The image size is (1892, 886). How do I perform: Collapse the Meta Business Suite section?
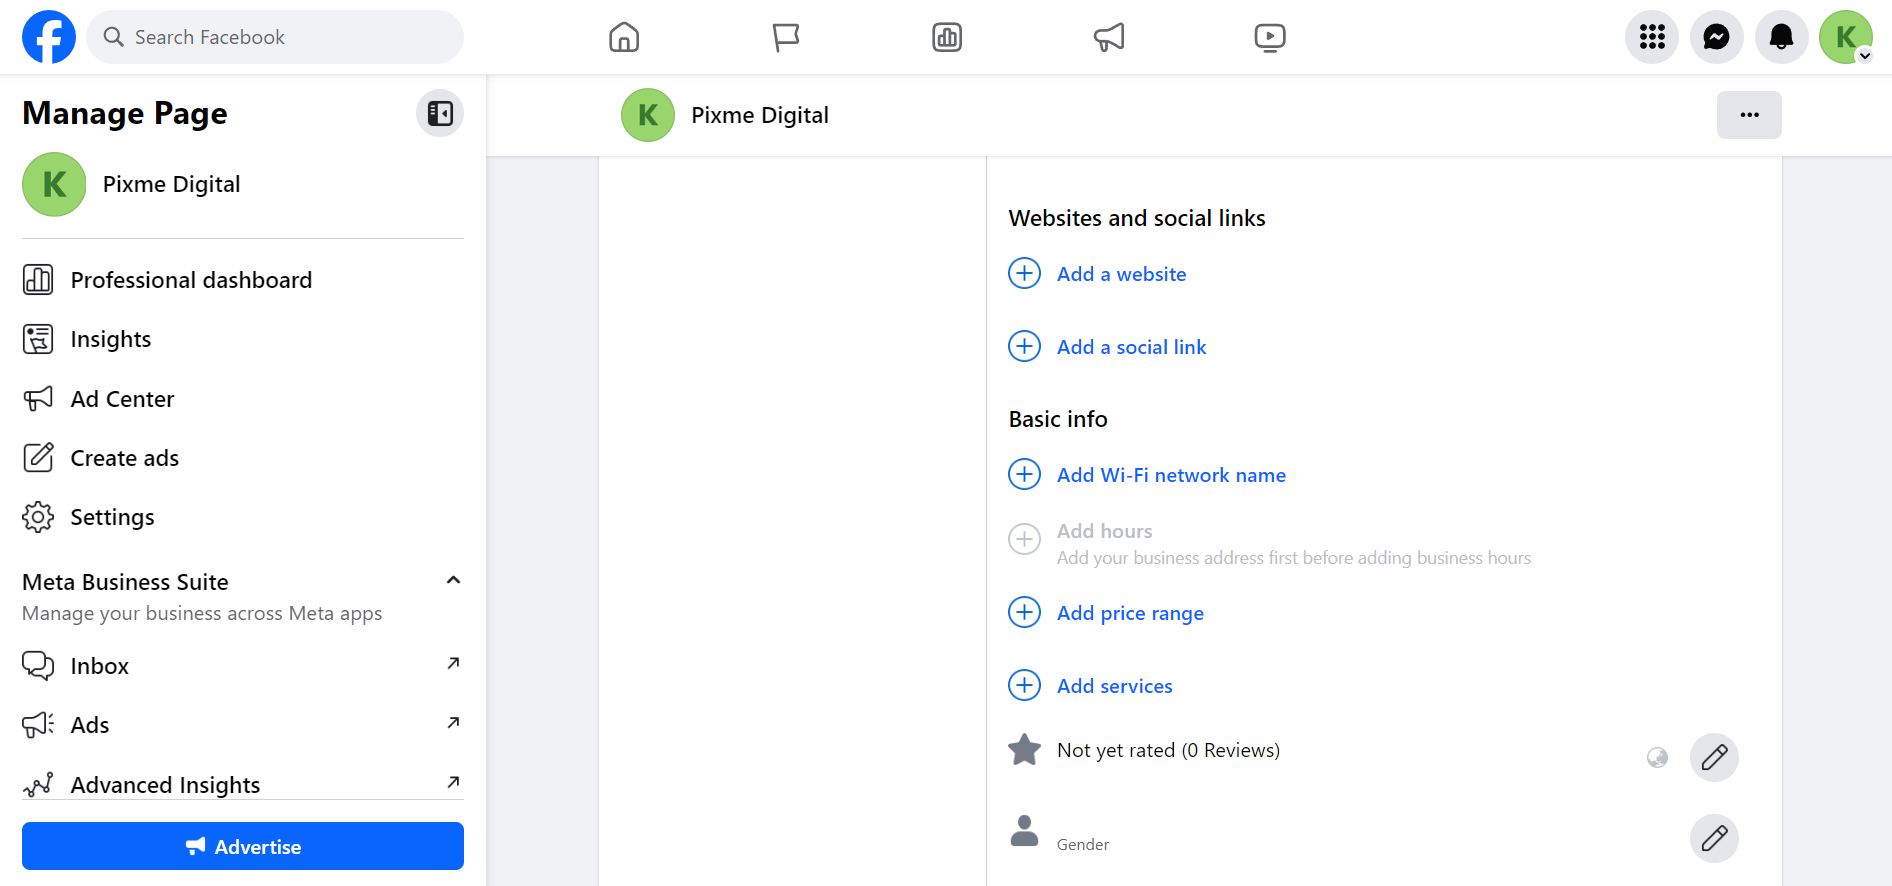(453, 580)
